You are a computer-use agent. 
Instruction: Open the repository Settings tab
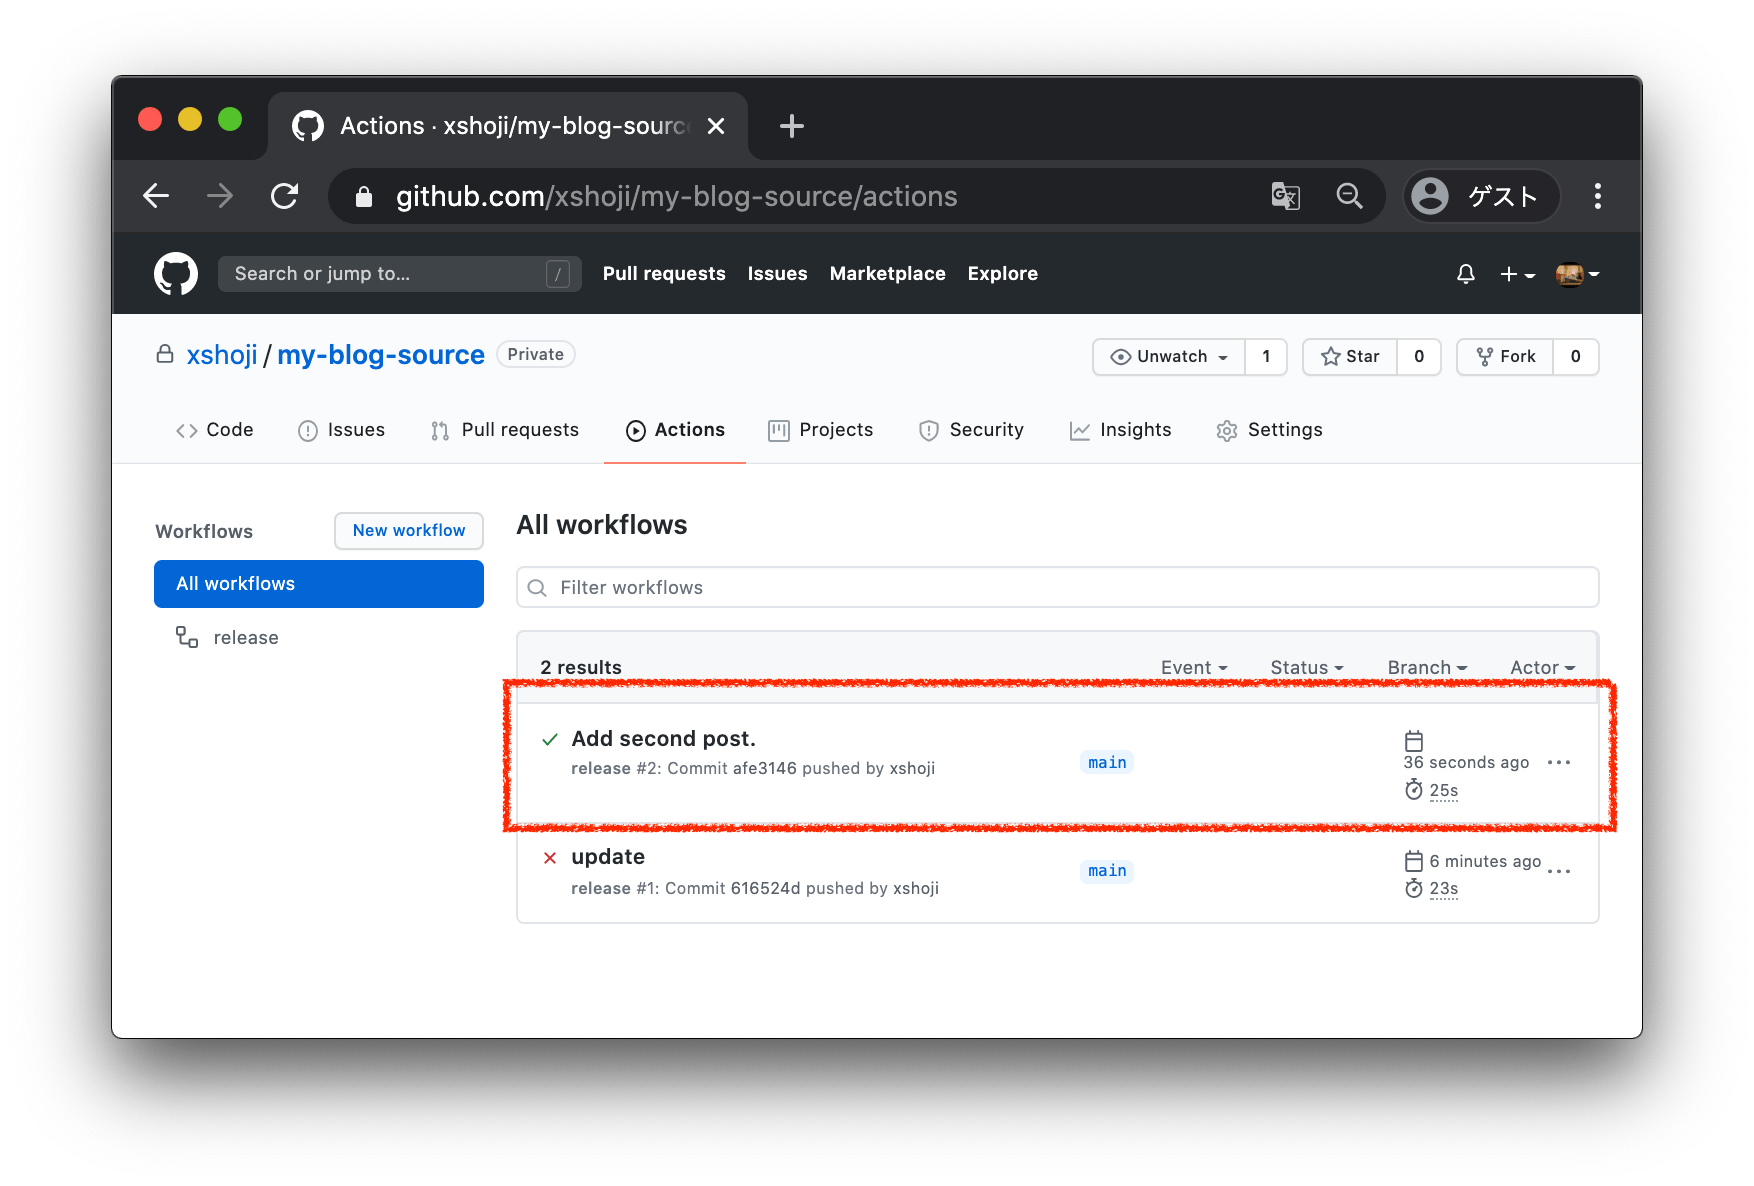(1269, 430)
